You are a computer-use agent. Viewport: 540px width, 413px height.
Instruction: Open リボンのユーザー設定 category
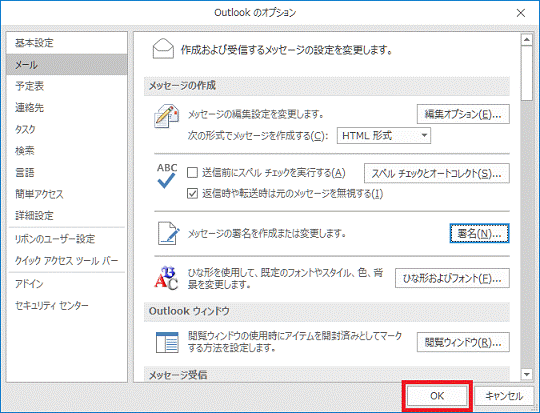click(x=67, y=239)
